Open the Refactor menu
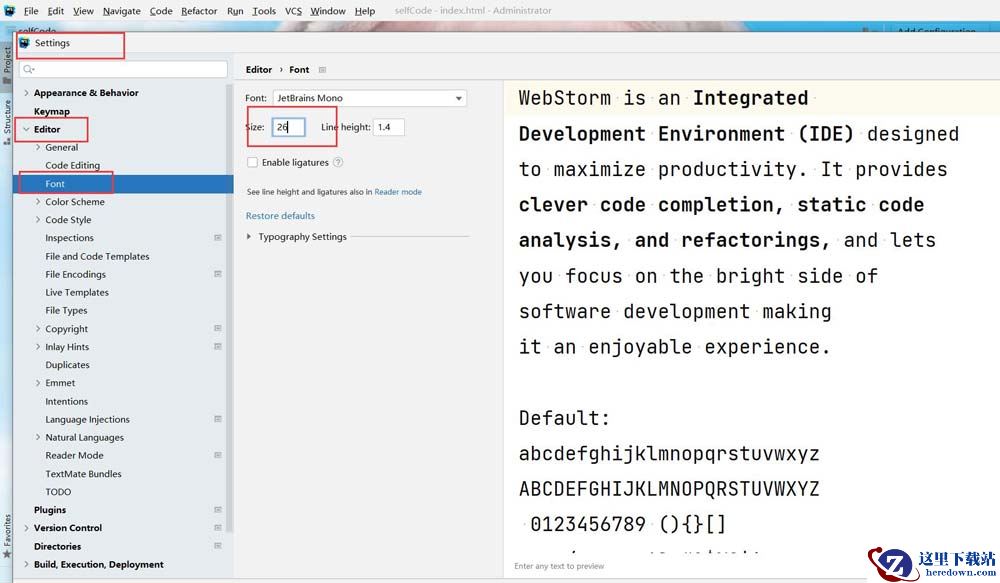 pyautogui.click(x=199, y=11)
